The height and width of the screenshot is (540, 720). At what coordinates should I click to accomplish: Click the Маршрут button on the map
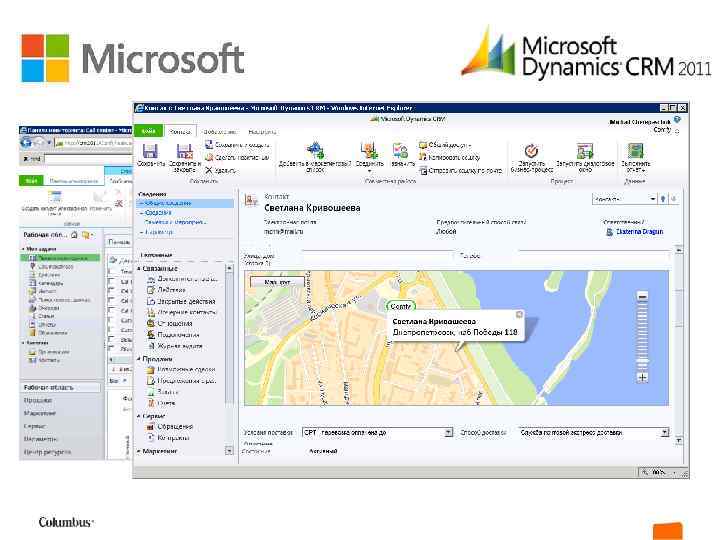[x=277, y=282]
